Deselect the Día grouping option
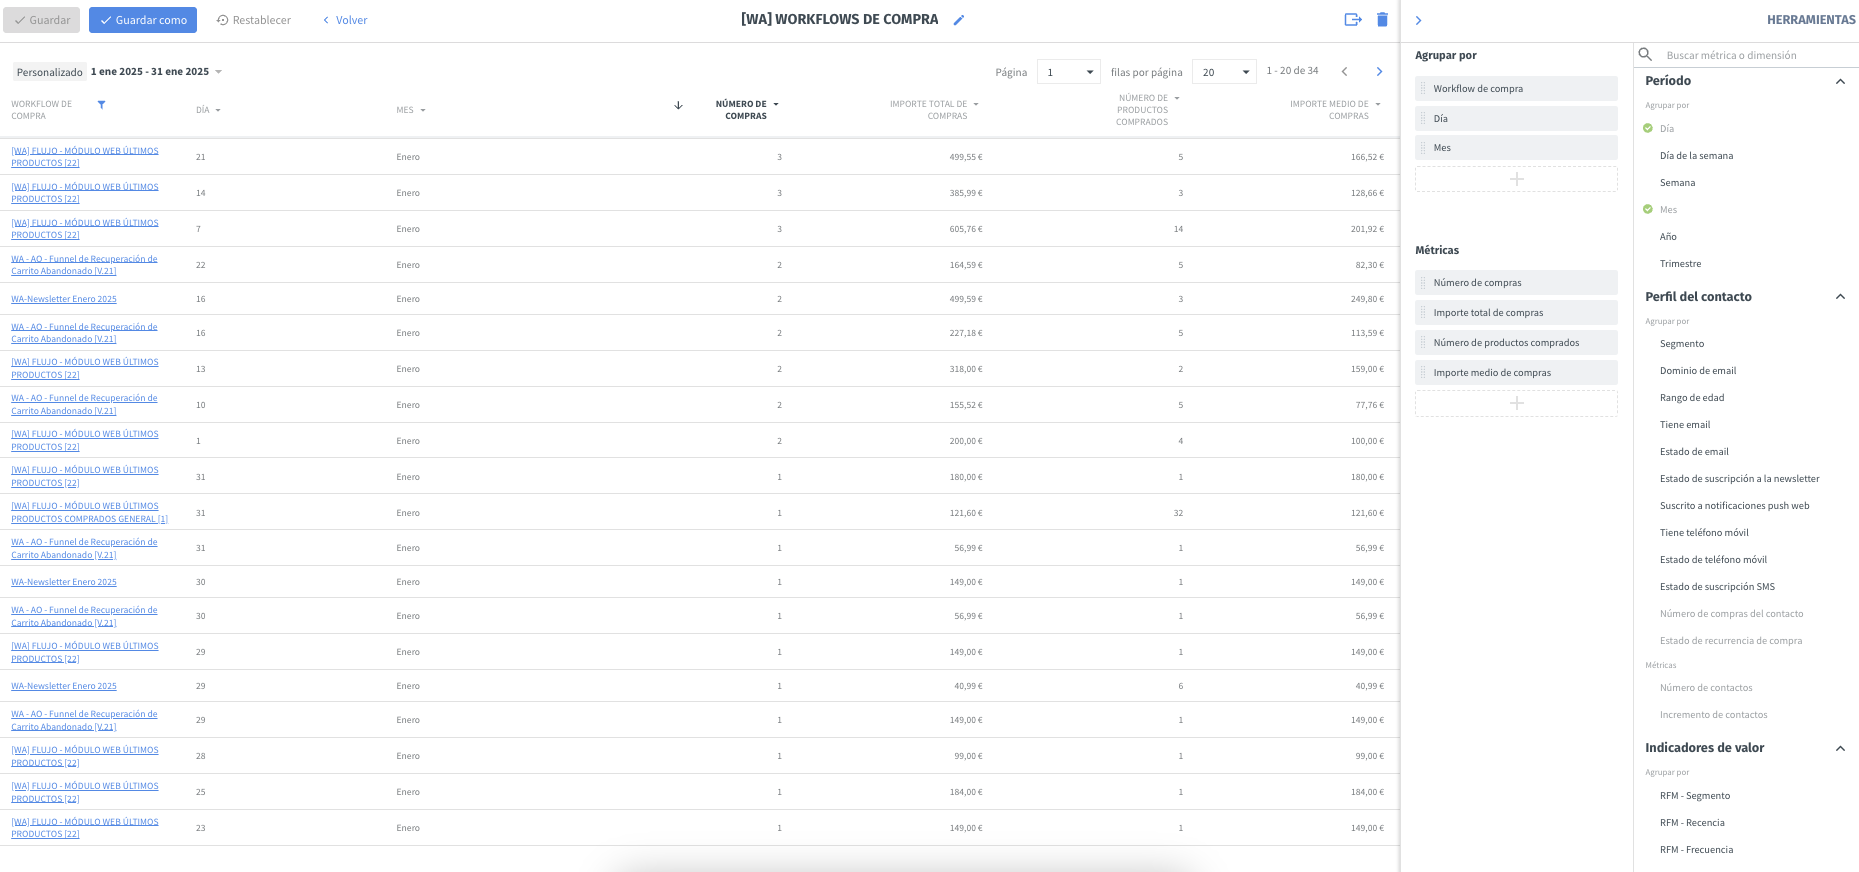This screenshot has width=1859, height=872. tap(1666, 129)
